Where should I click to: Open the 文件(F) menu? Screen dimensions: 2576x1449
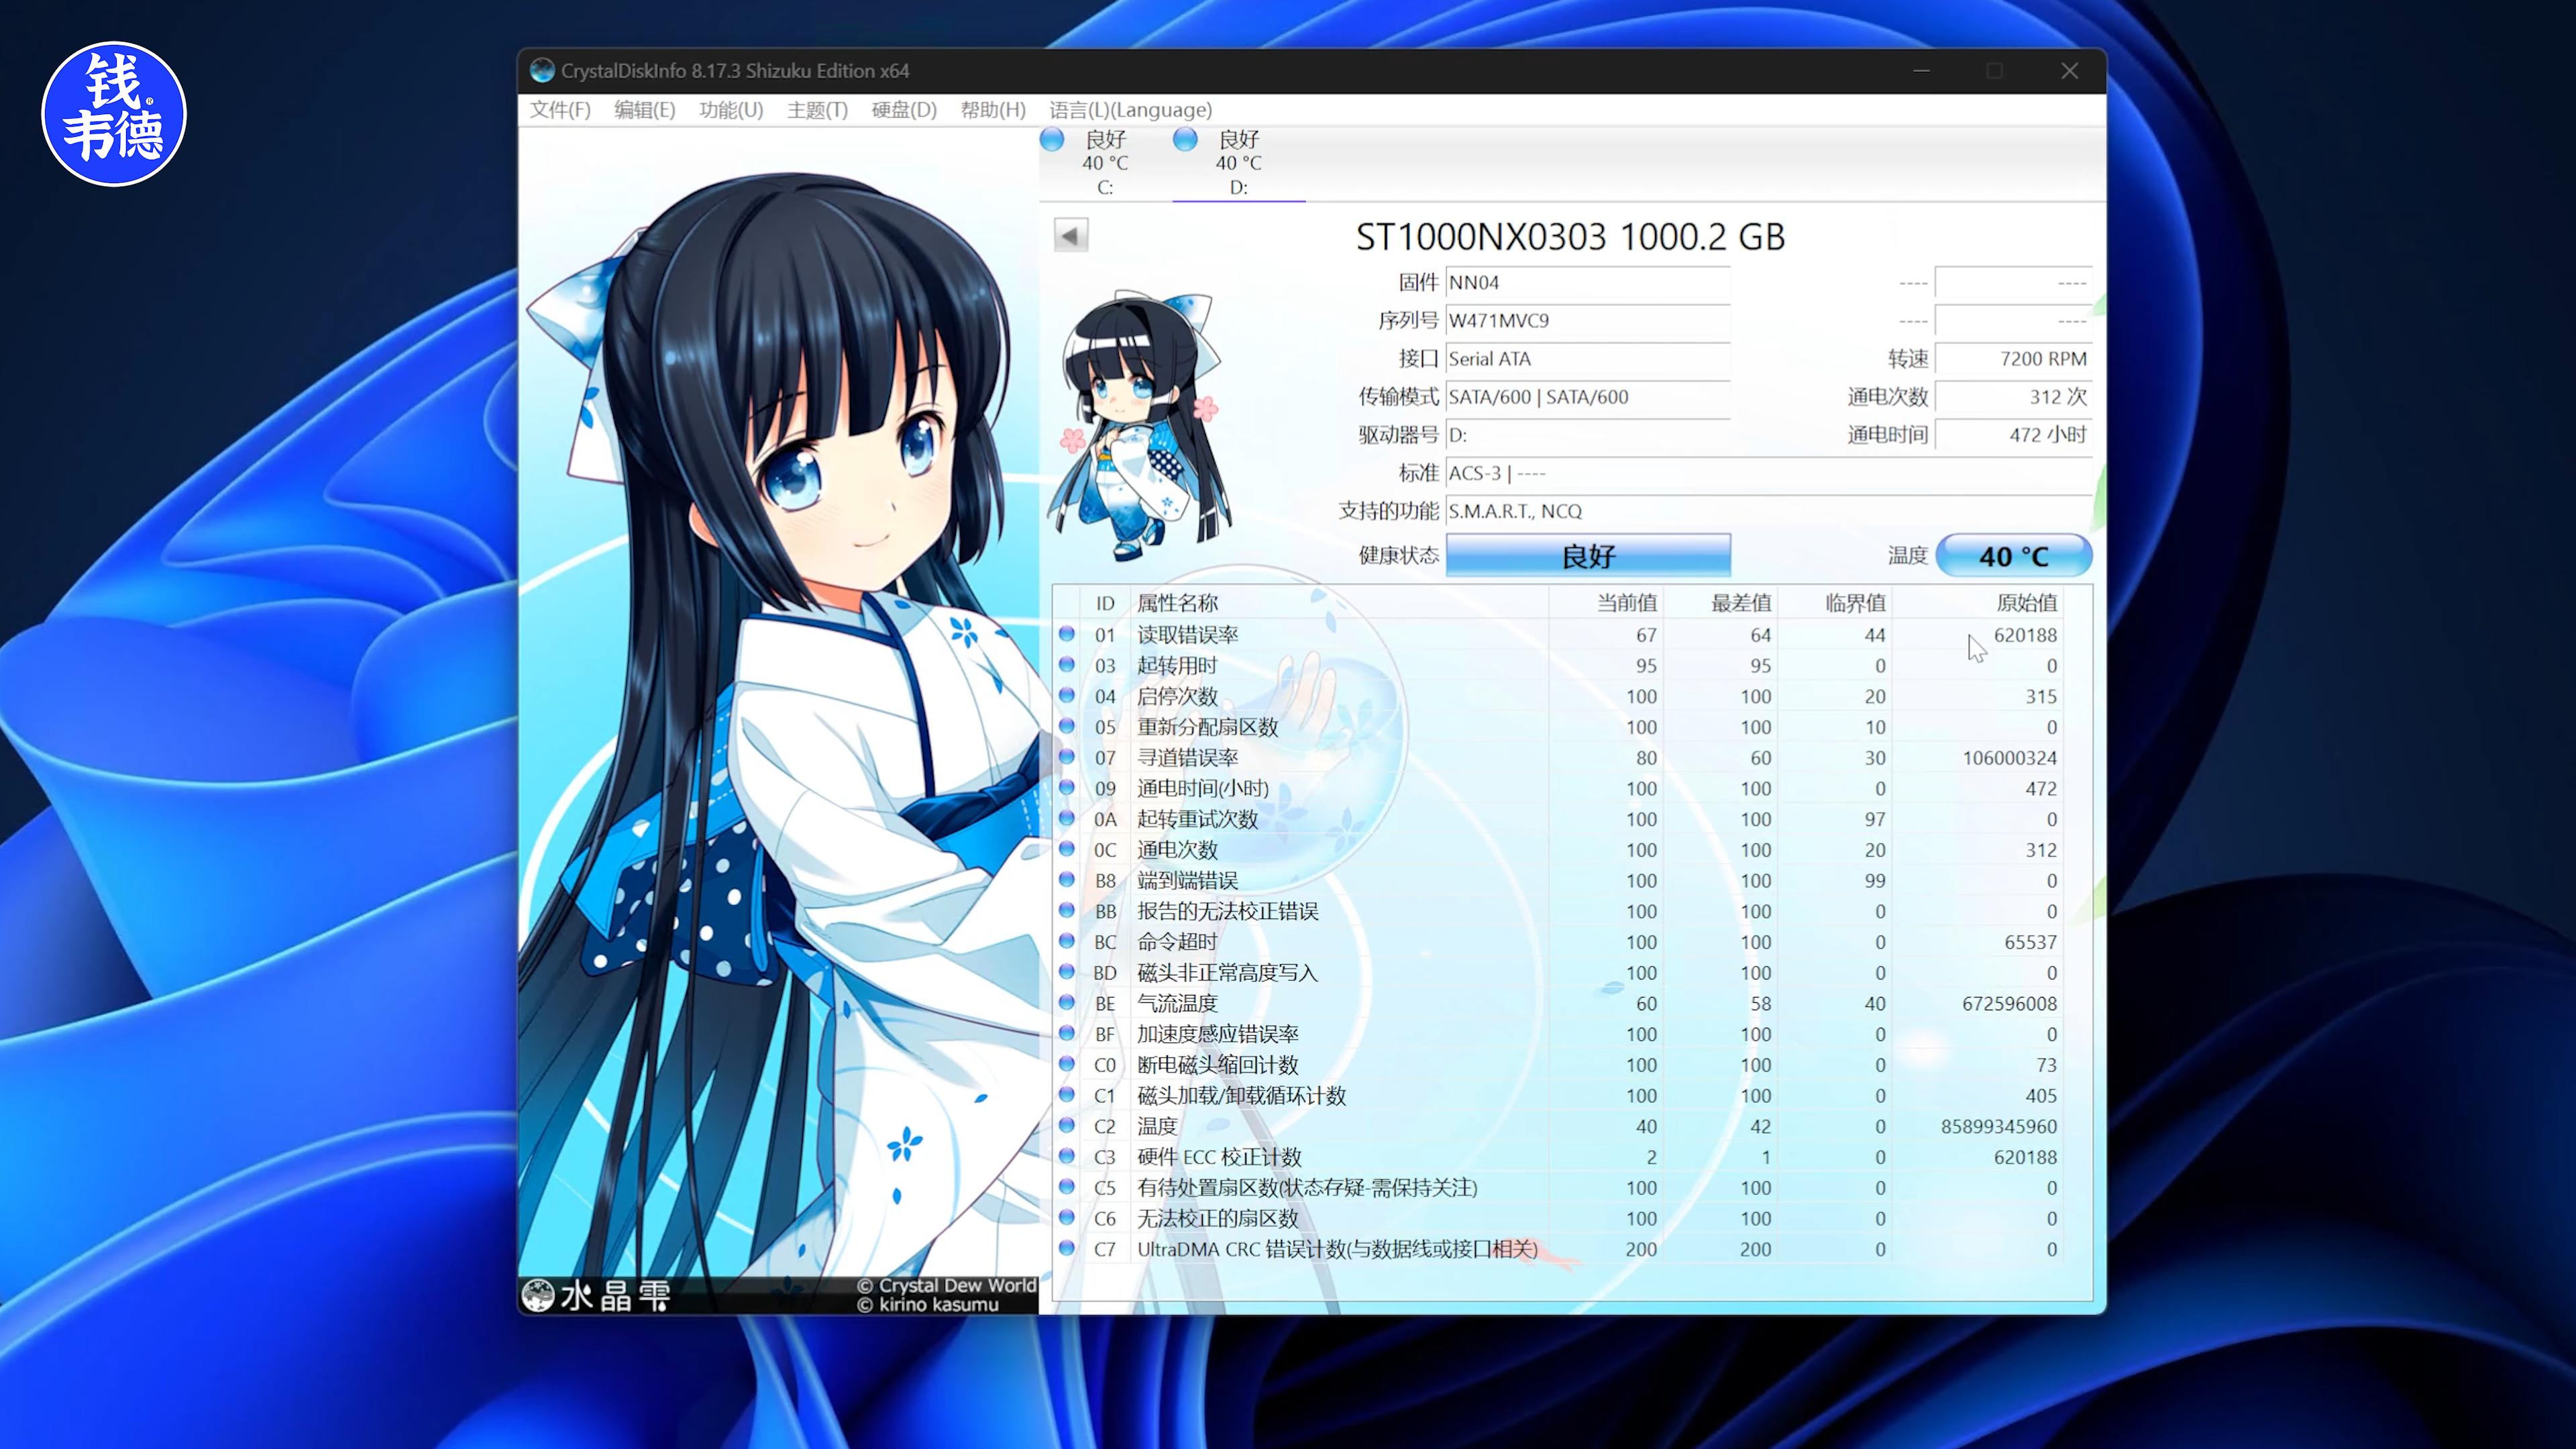pos(559,110)
